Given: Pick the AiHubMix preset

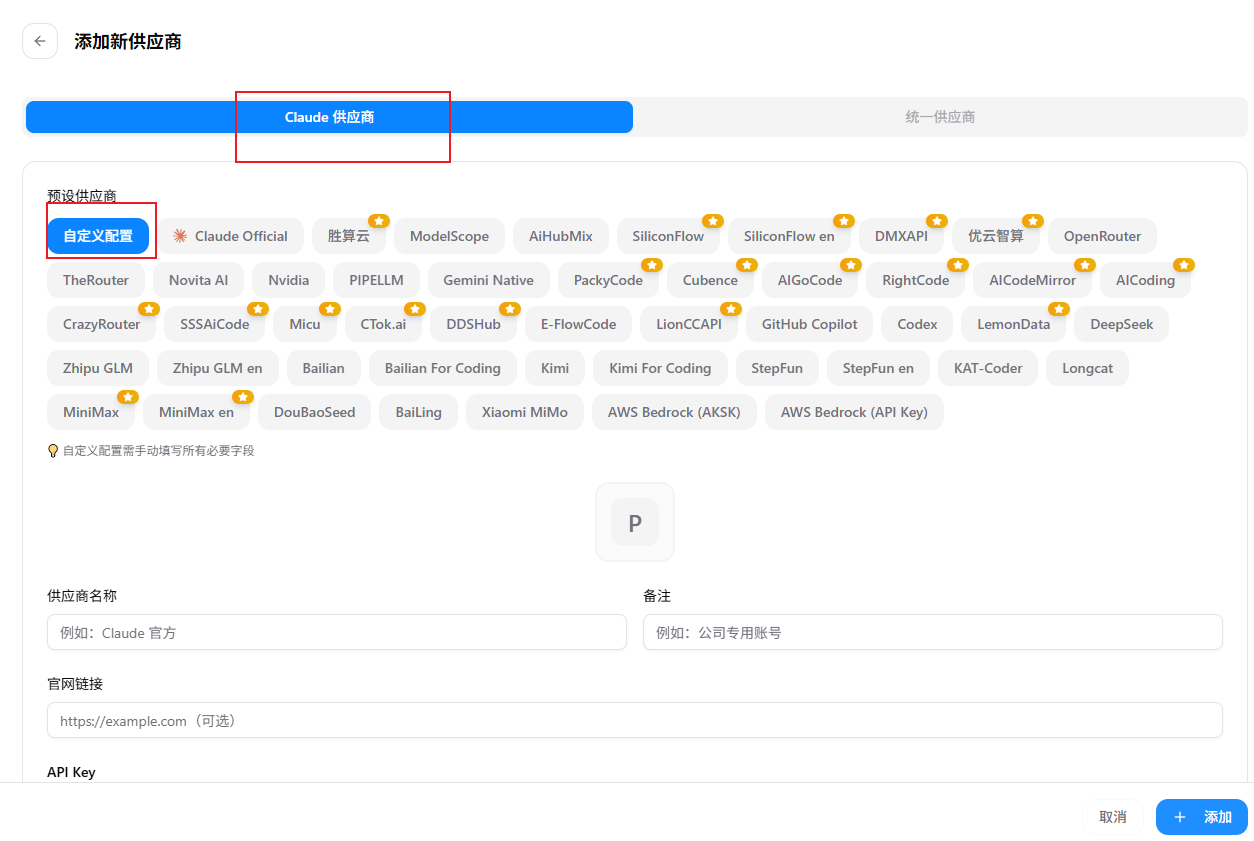Looking at the screenshot, I should [x=561, y=236].
